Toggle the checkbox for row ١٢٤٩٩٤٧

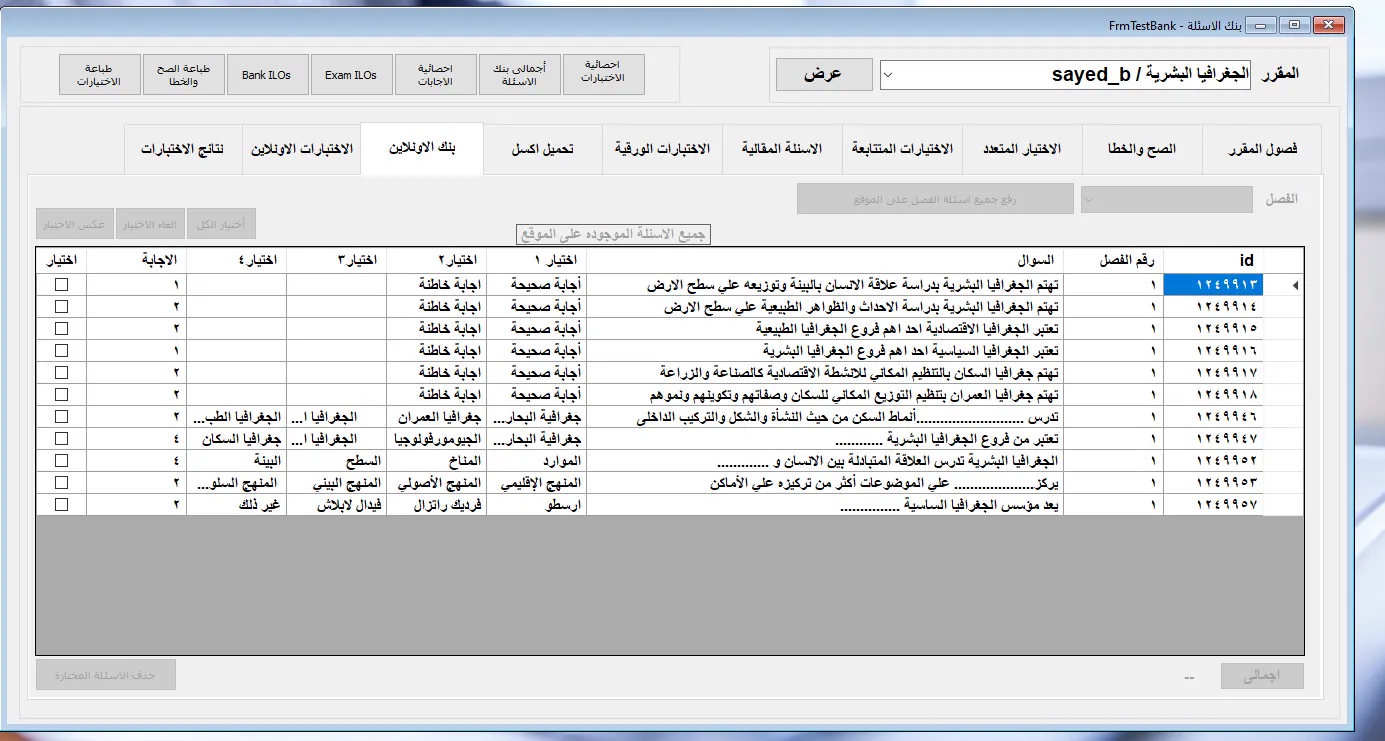click(62, 439)
